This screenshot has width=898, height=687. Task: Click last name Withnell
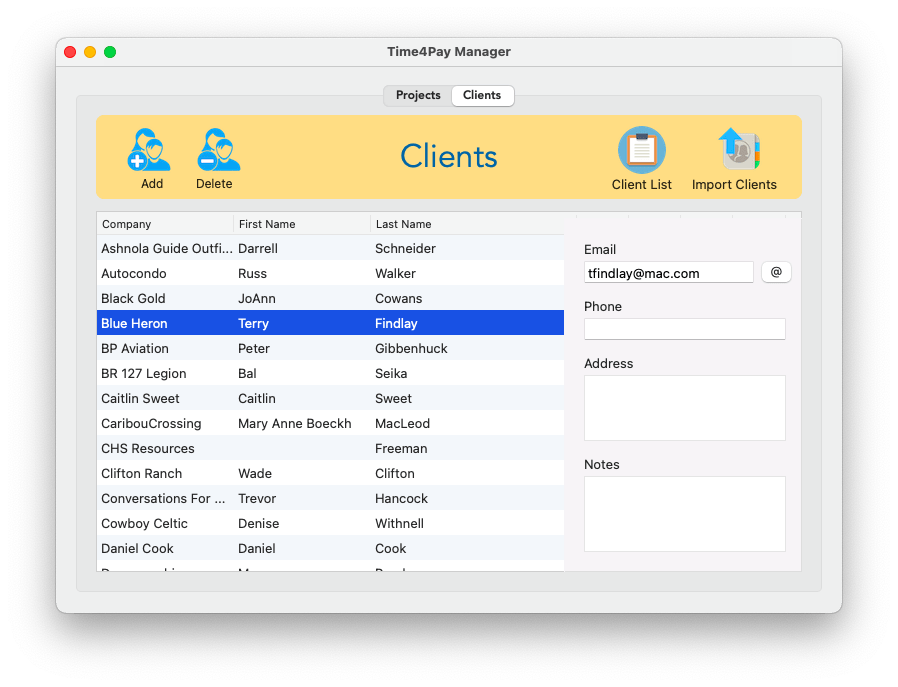(399, 523)
